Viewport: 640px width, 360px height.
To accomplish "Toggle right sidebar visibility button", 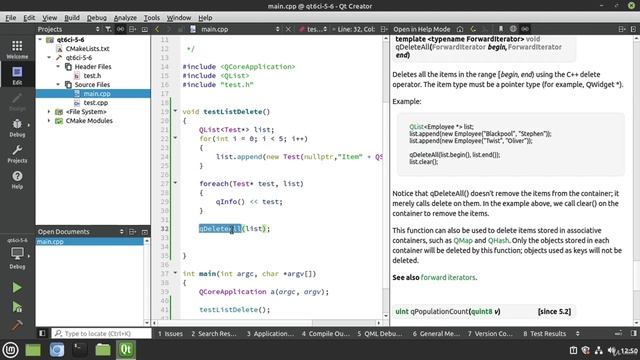I will pyautogui.click(x=633, y=333).
